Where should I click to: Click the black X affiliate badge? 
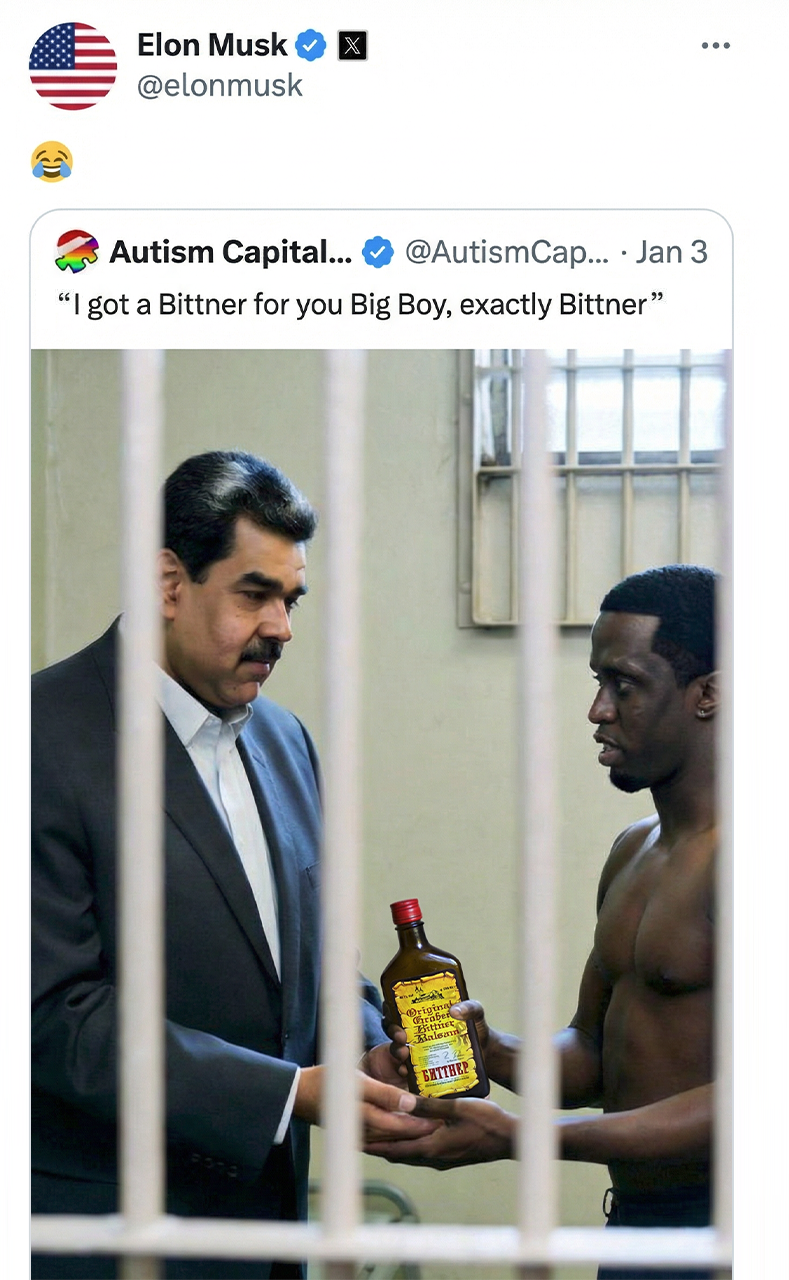[x=352, y=45]
